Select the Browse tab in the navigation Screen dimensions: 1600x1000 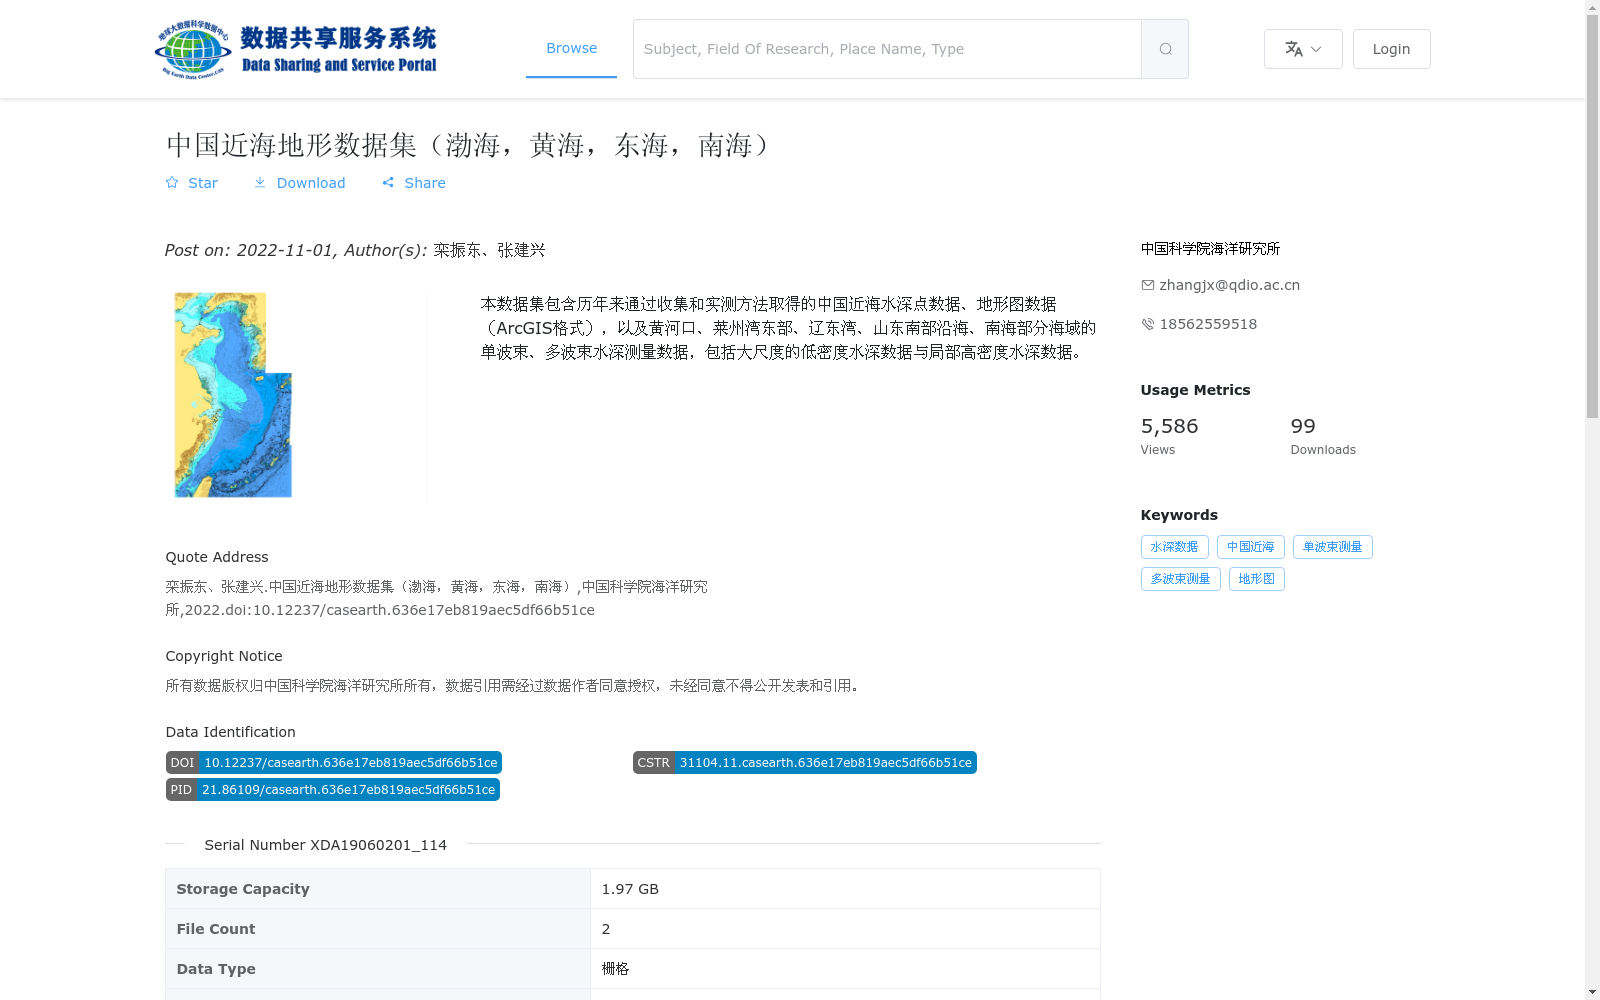pyautogui.click(x=571, y=48)
